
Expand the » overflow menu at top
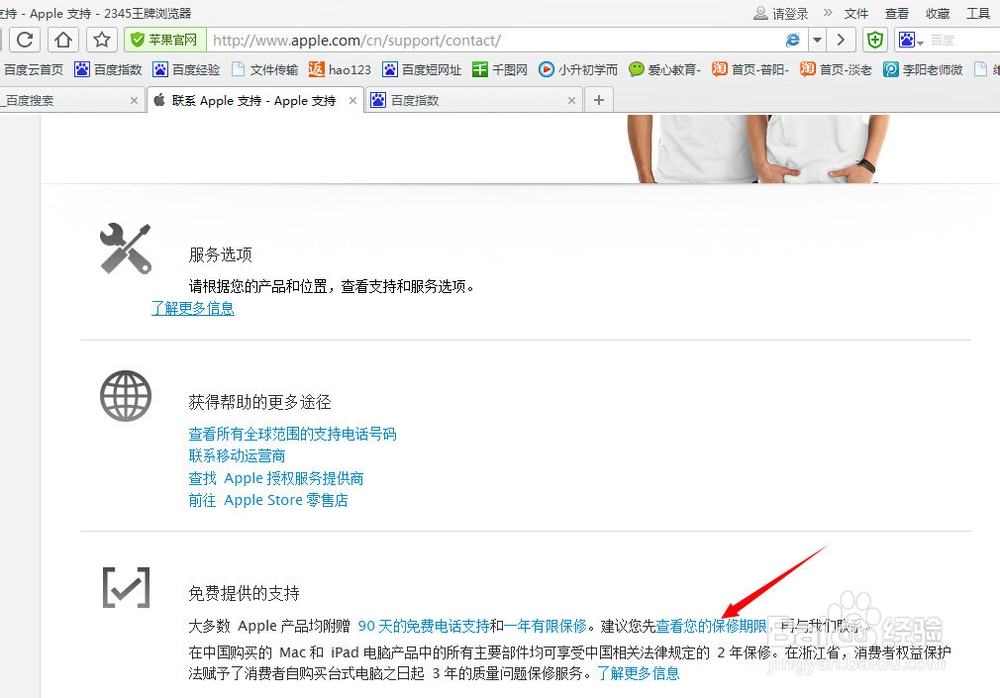[x=828, y=13]
